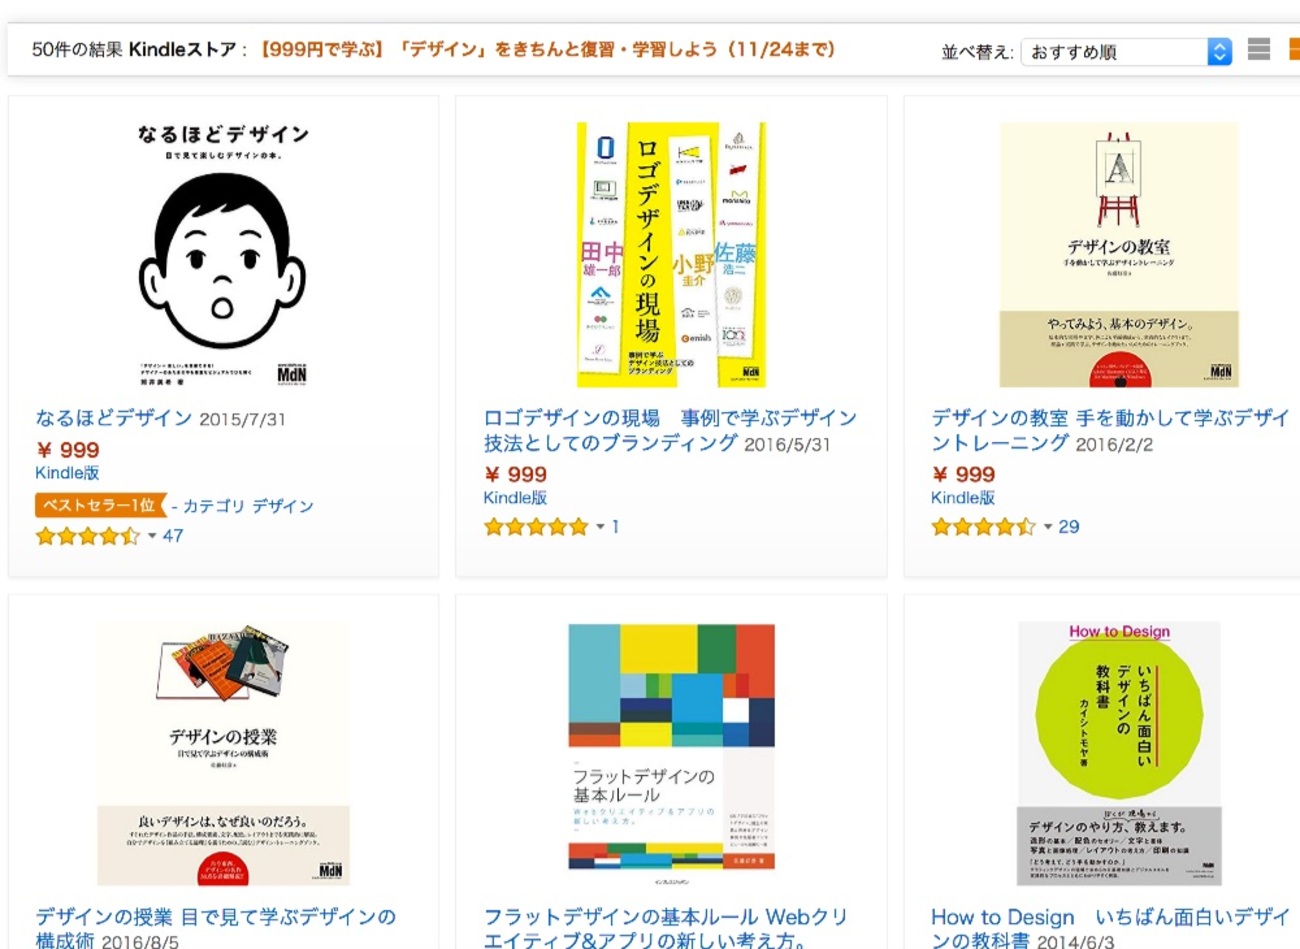The image size is (1300, 949).
Task: Open ロゴデザインの現場 cover image
Action: [x=671, y=254]
